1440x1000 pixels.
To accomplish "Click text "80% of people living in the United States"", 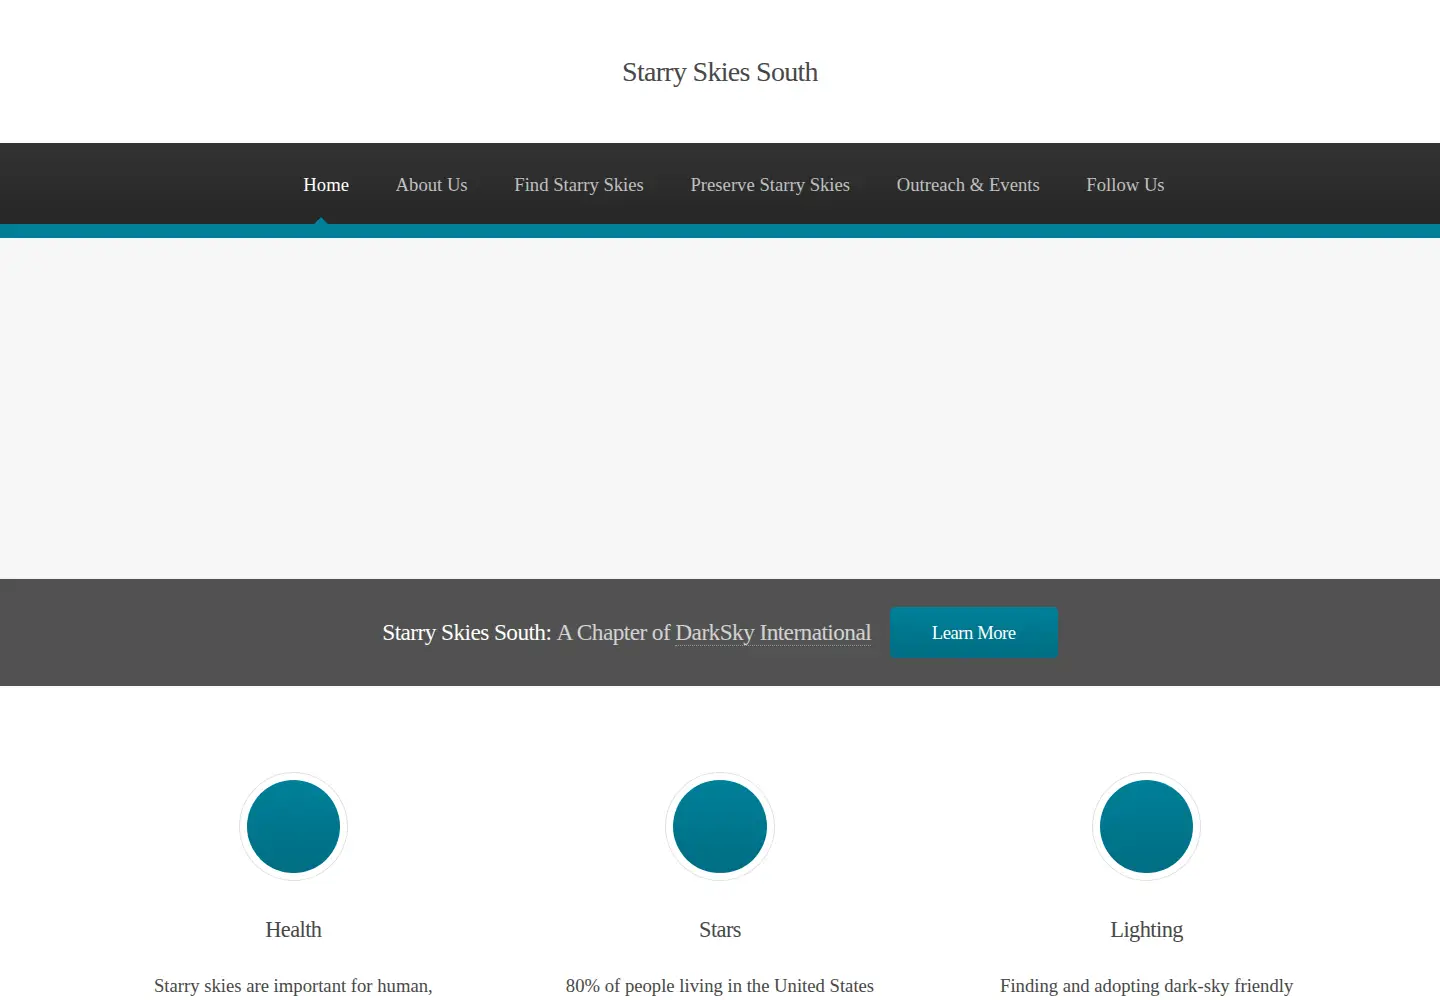I will click(x=720, y=986).
